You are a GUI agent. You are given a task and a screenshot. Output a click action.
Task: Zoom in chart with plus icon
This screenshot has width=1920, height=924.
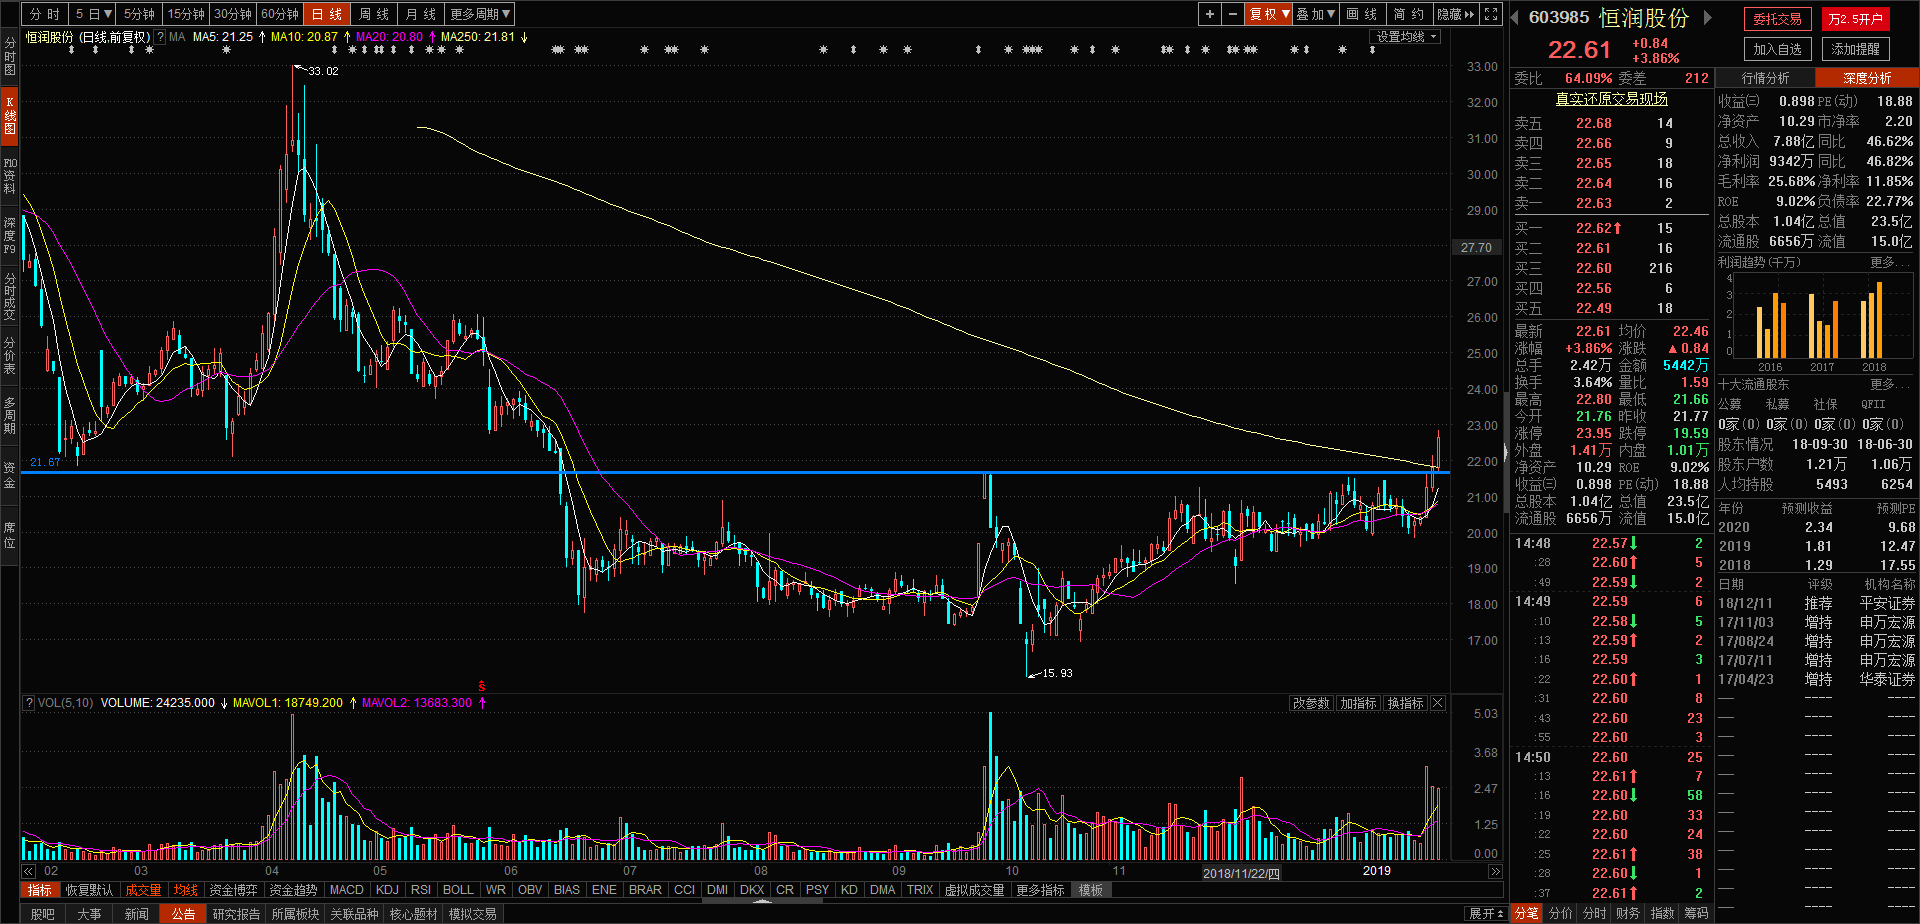1210,14
